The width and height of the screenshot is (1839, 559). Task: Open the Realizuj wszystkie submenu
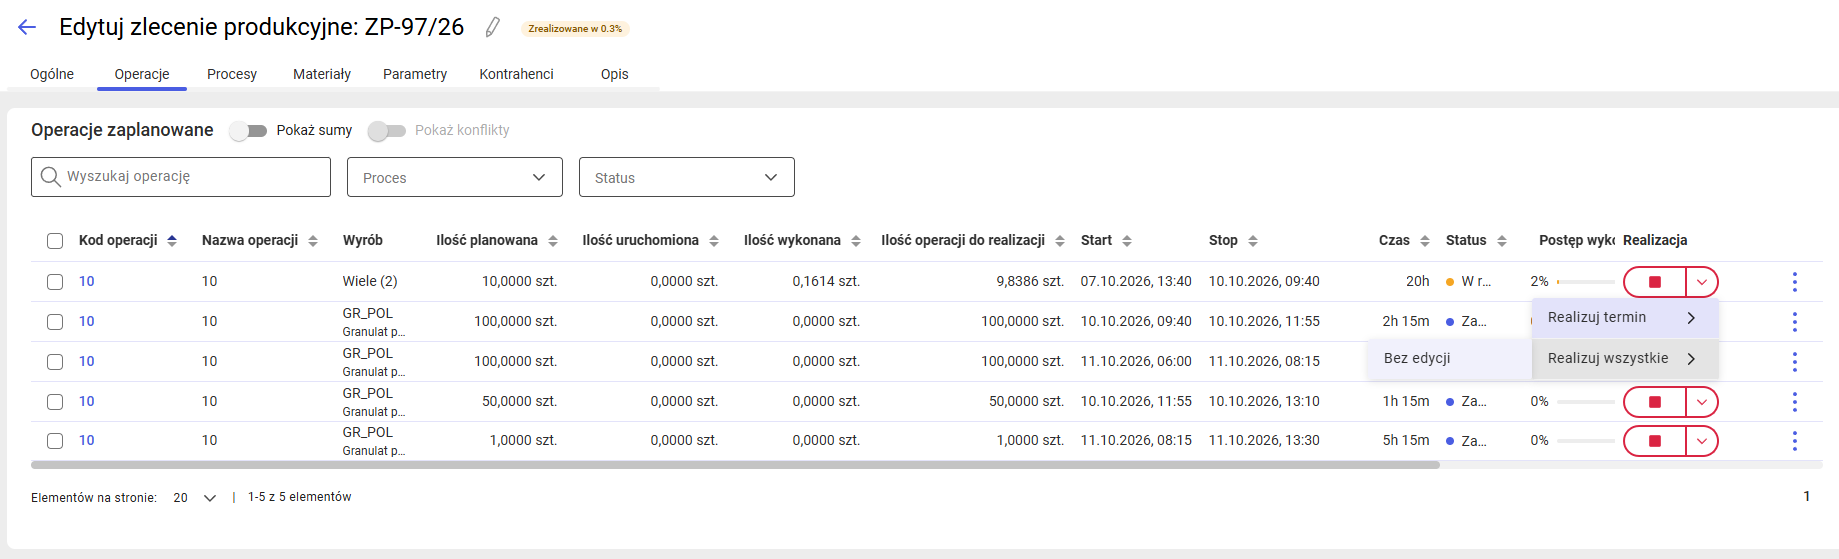point(1625,359)
